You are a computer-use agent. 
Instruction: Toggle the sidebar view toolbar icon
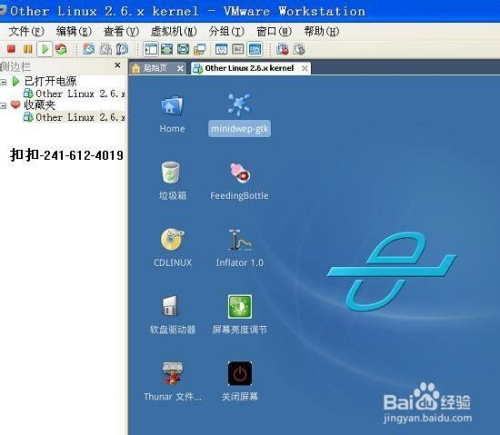[150, 49]
